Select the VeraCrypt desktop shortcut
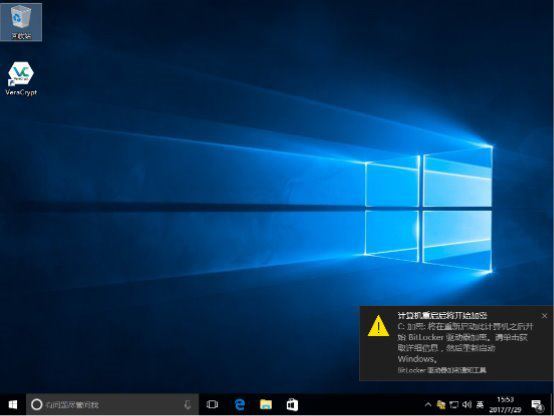Viewport: 554px width, 416px height. coord(21,78)
